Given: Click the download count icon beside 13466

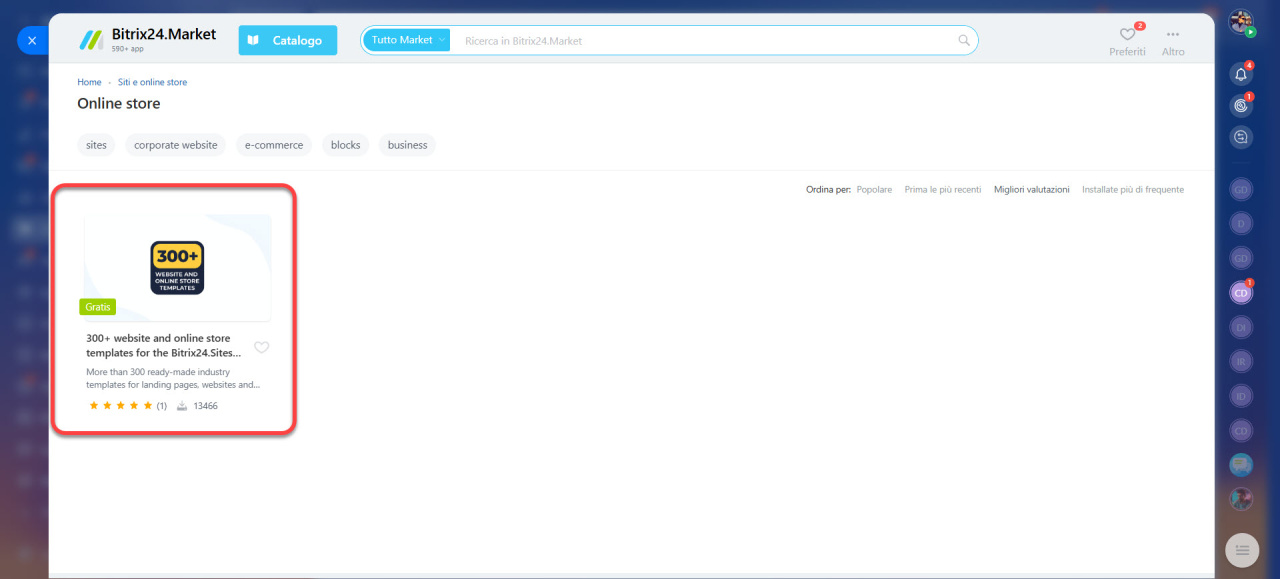Looking at the screenshot, I should pos(182,406).
